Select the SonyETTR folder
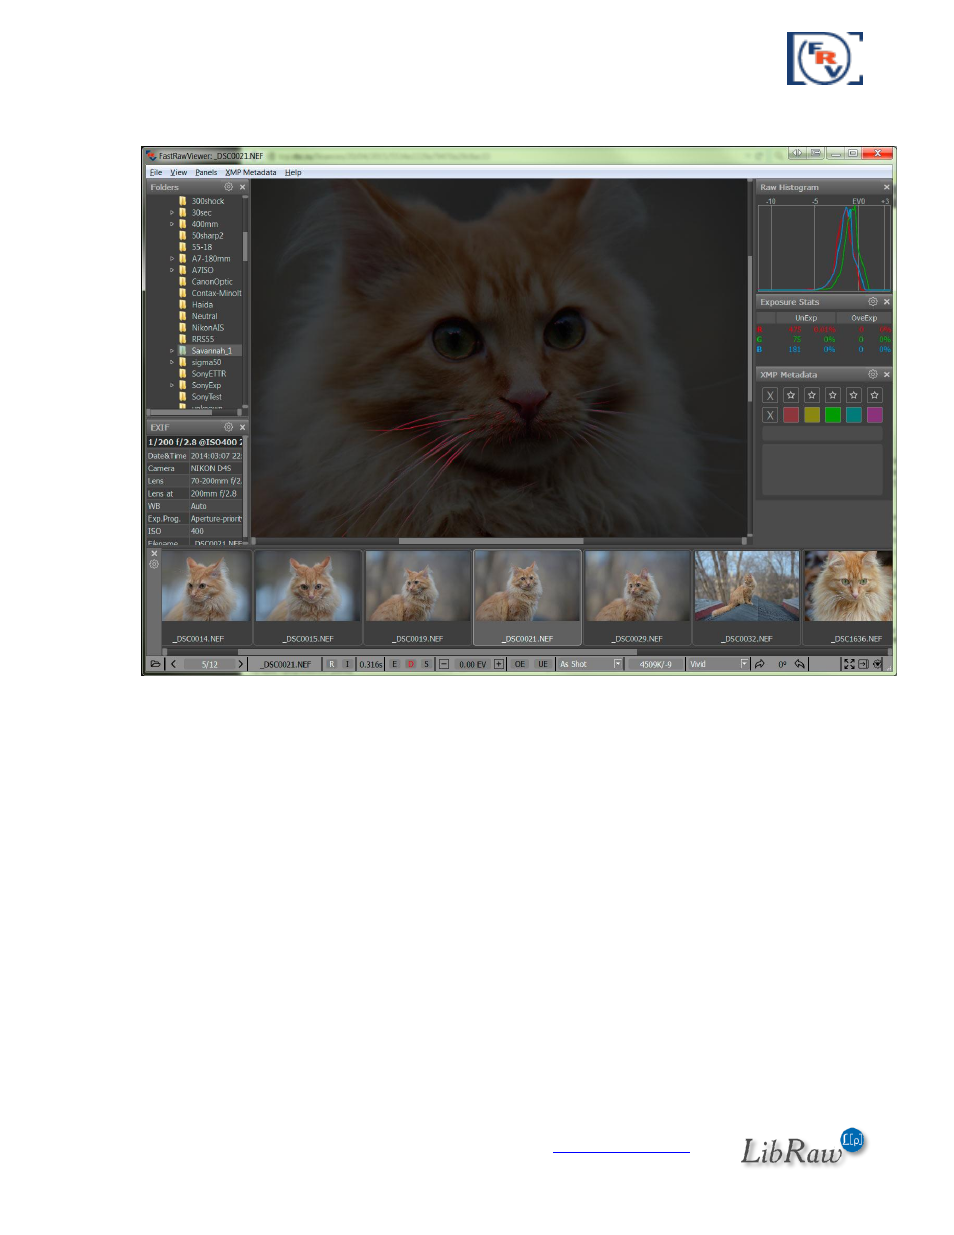Viewport: 954px width, 1235px height. tap(209, 374)
